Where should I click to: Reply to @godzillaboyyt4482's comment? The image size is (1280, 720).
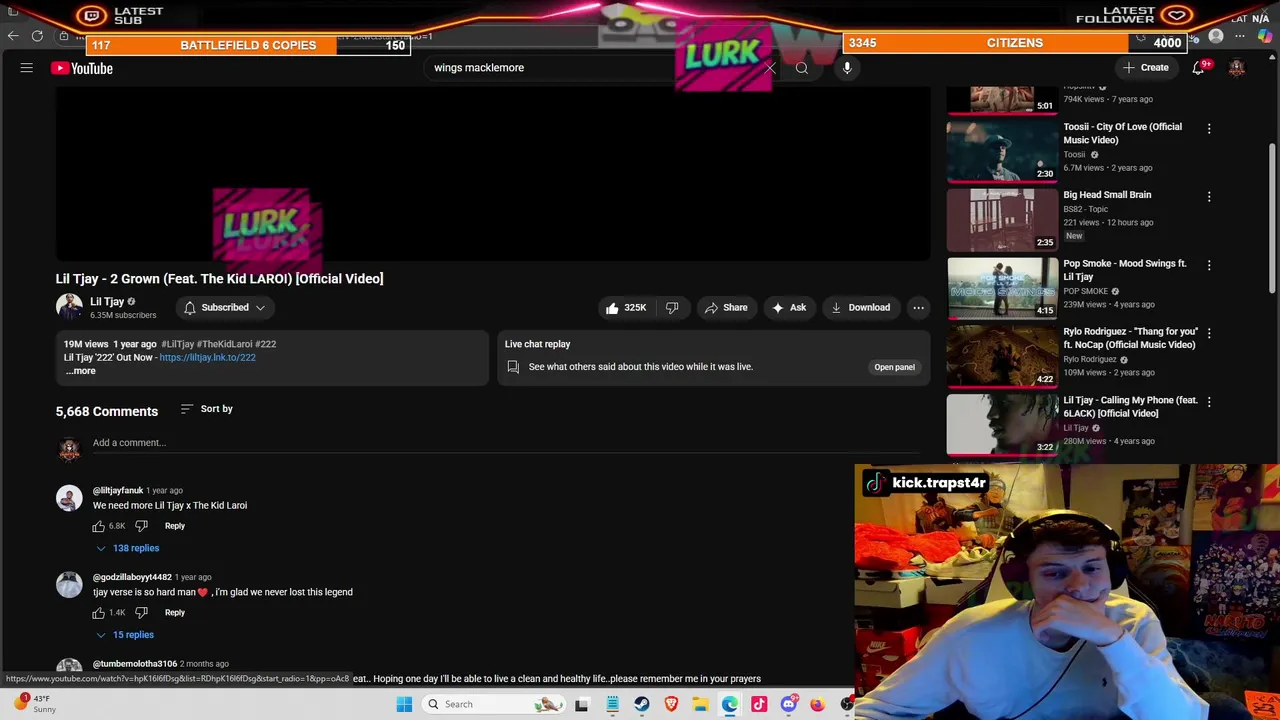tap(175, 612)
